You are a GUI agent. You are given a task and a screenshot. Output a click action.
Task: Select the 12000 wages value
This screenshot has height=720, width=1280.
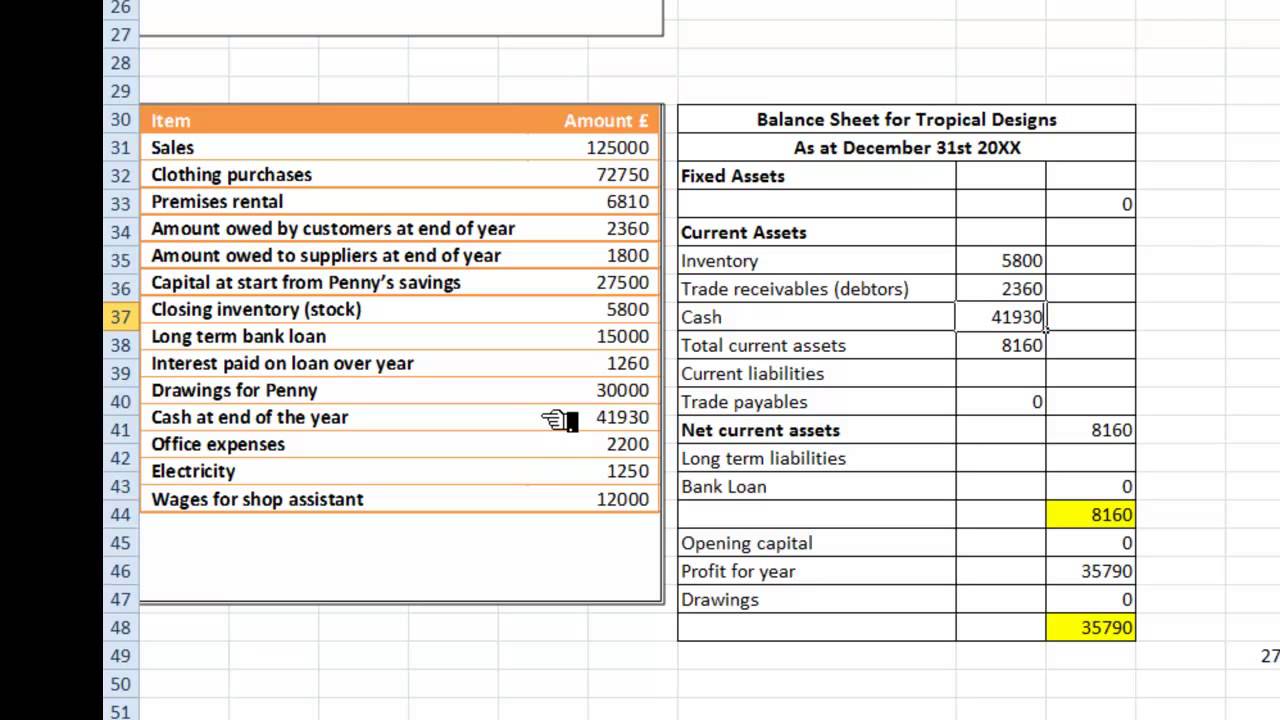click(622, 499)
